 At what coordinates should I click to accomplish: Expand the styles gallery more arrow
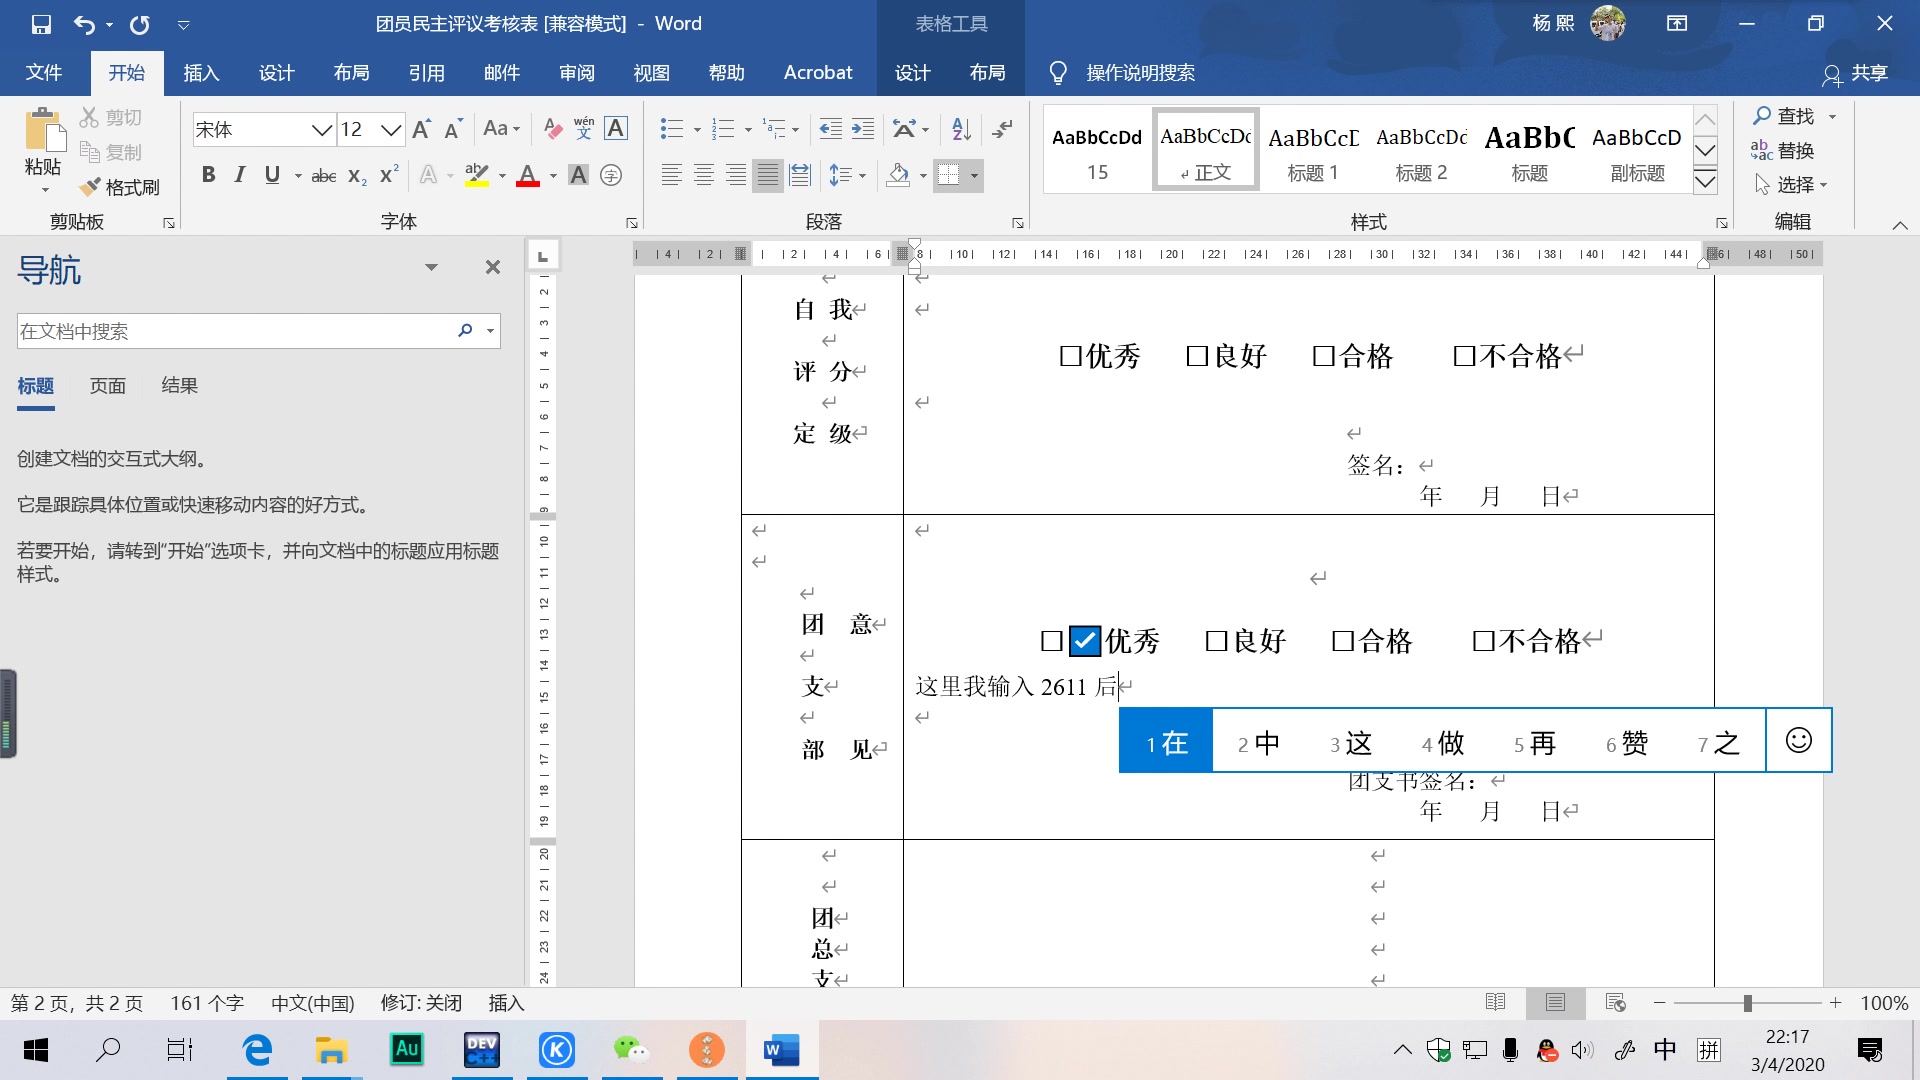(1705, 182)
